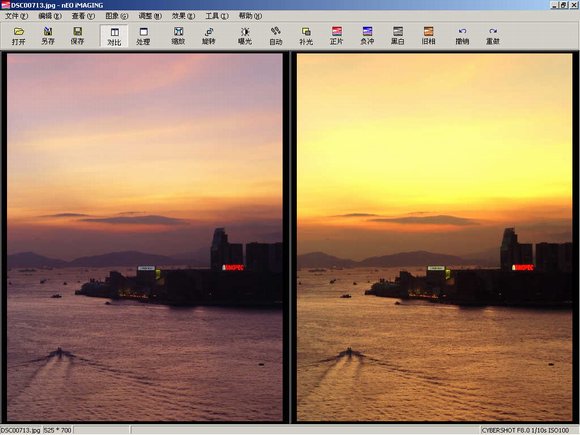The image size is (580, 435).
Task: Click the processed preview image on right
Action: click(x=434, y=237)
